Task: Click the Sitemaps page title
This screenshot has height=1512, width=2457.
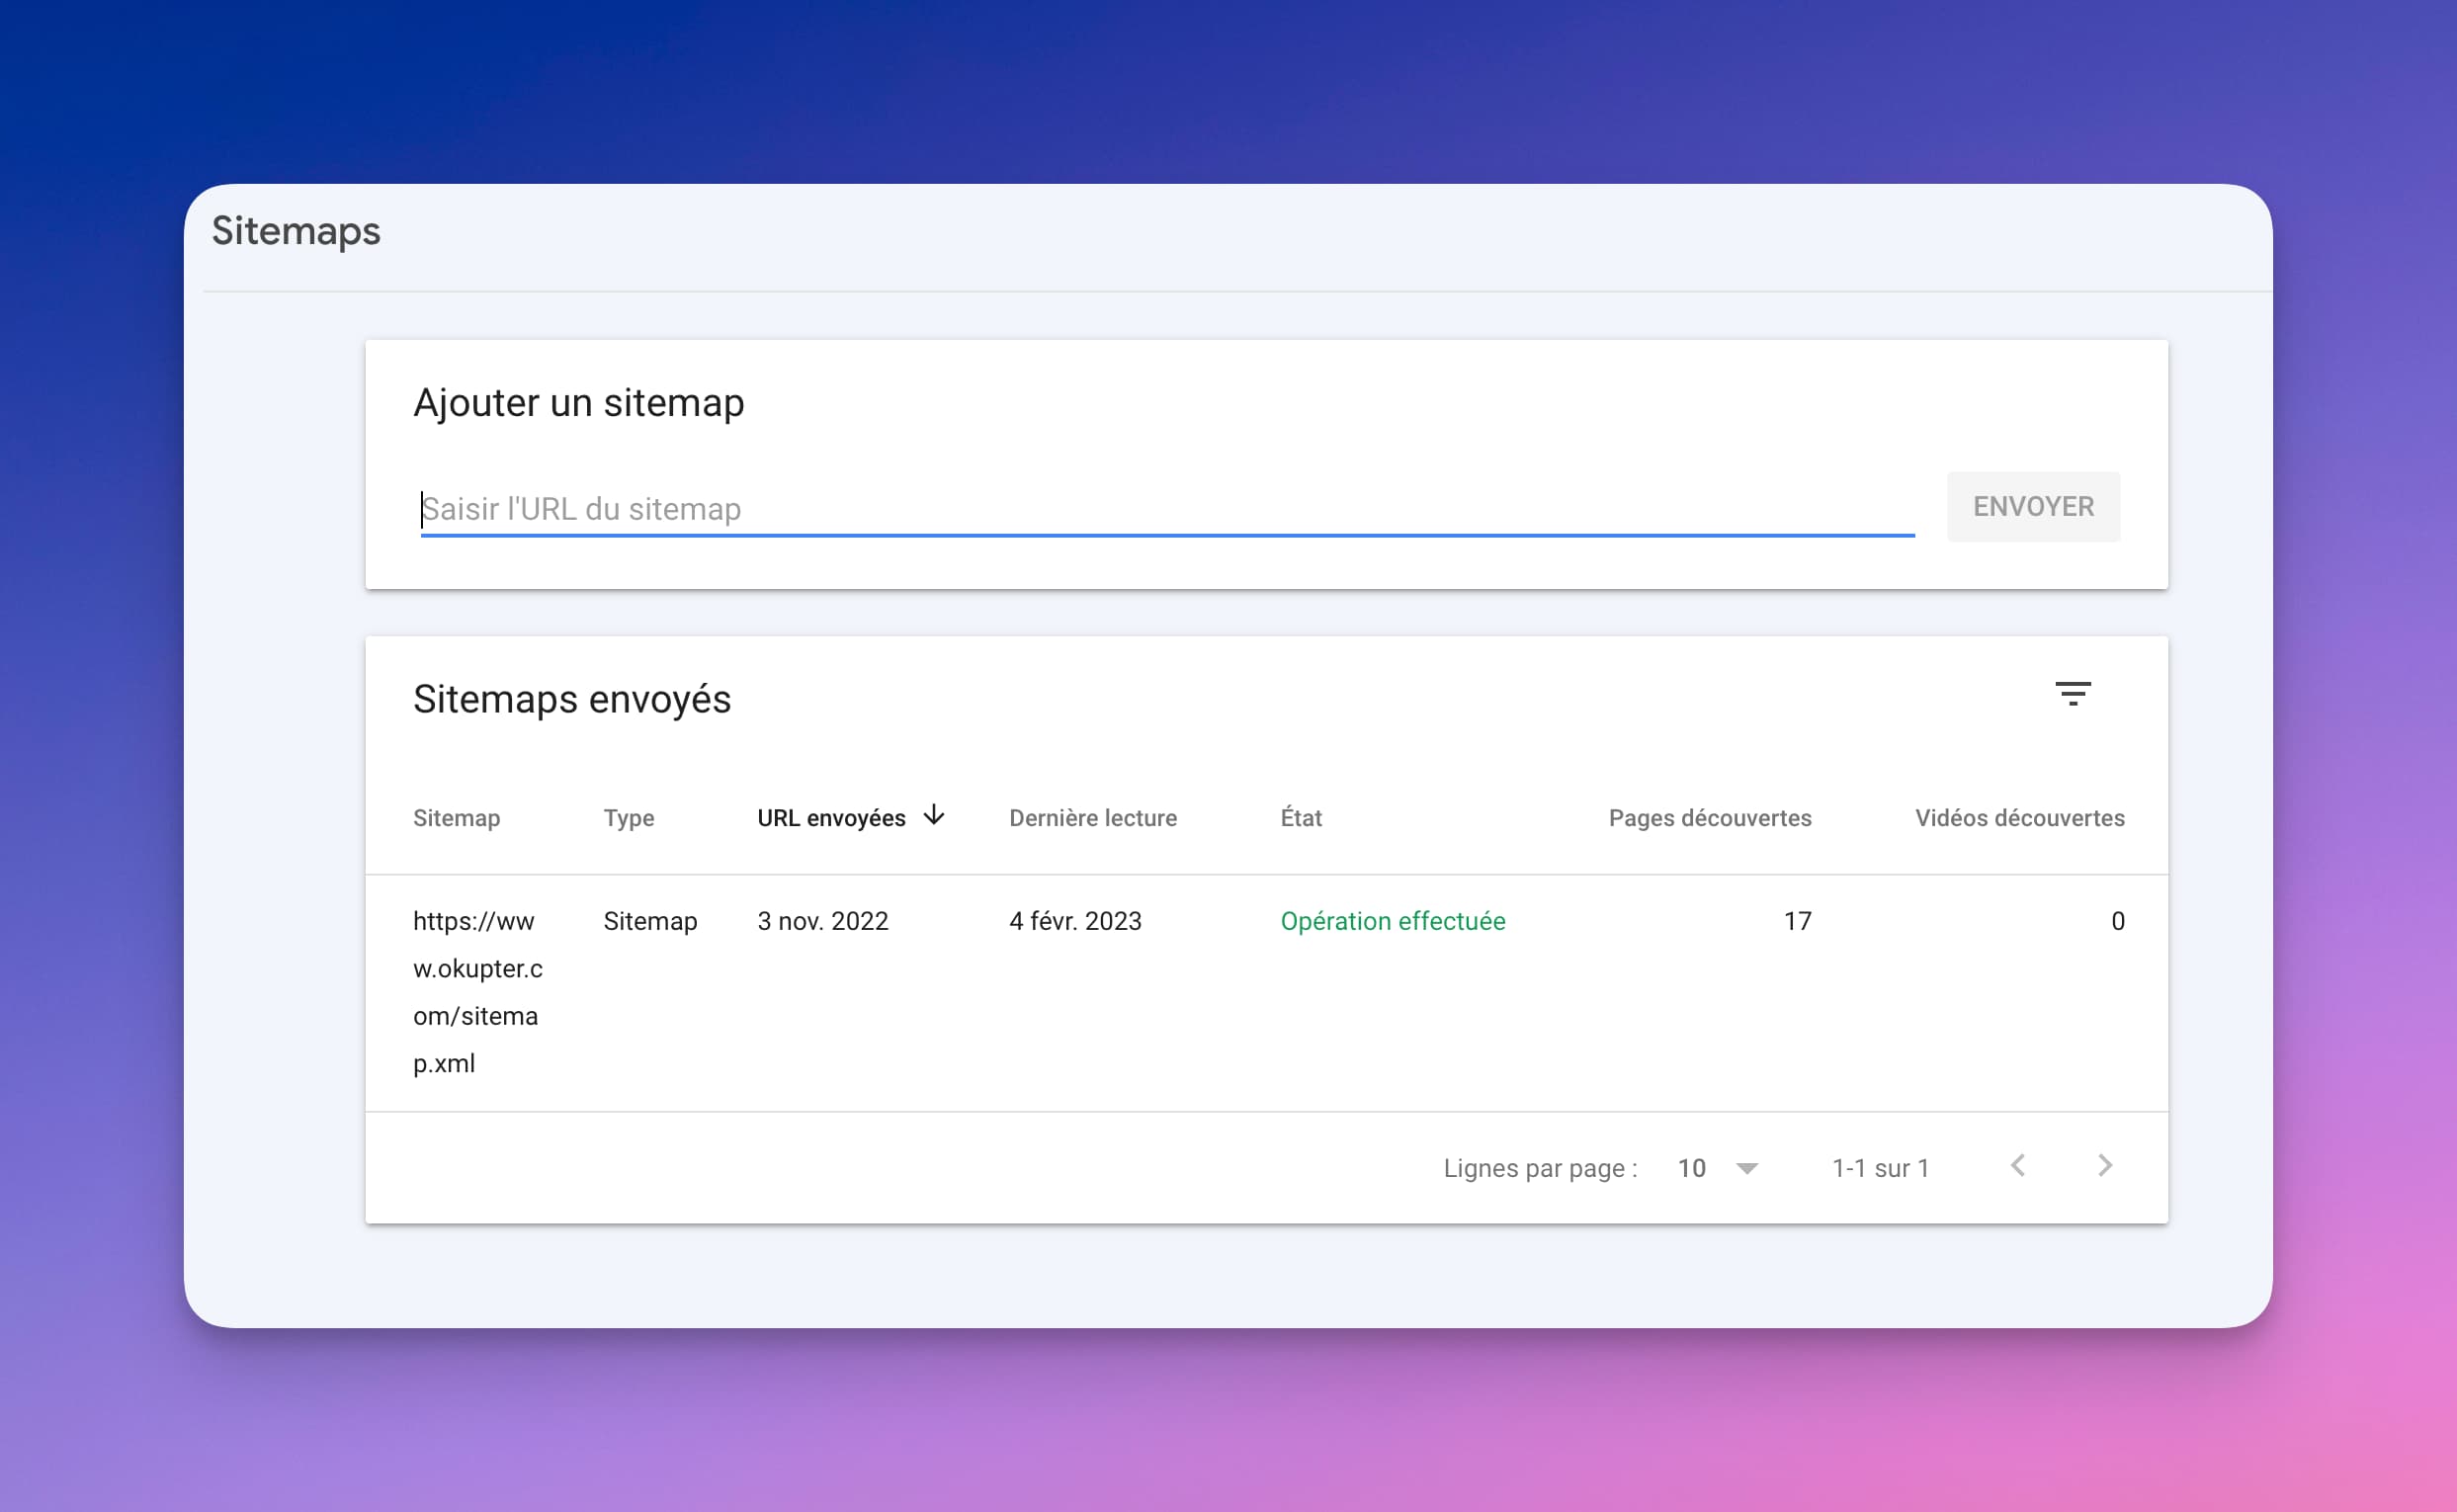Action: pos(296,231)
